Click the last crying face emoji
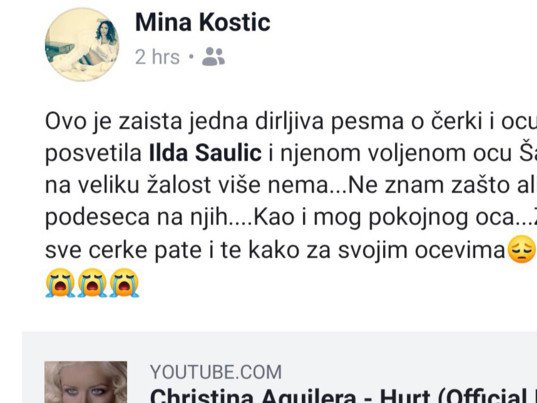 coord(124,283)
